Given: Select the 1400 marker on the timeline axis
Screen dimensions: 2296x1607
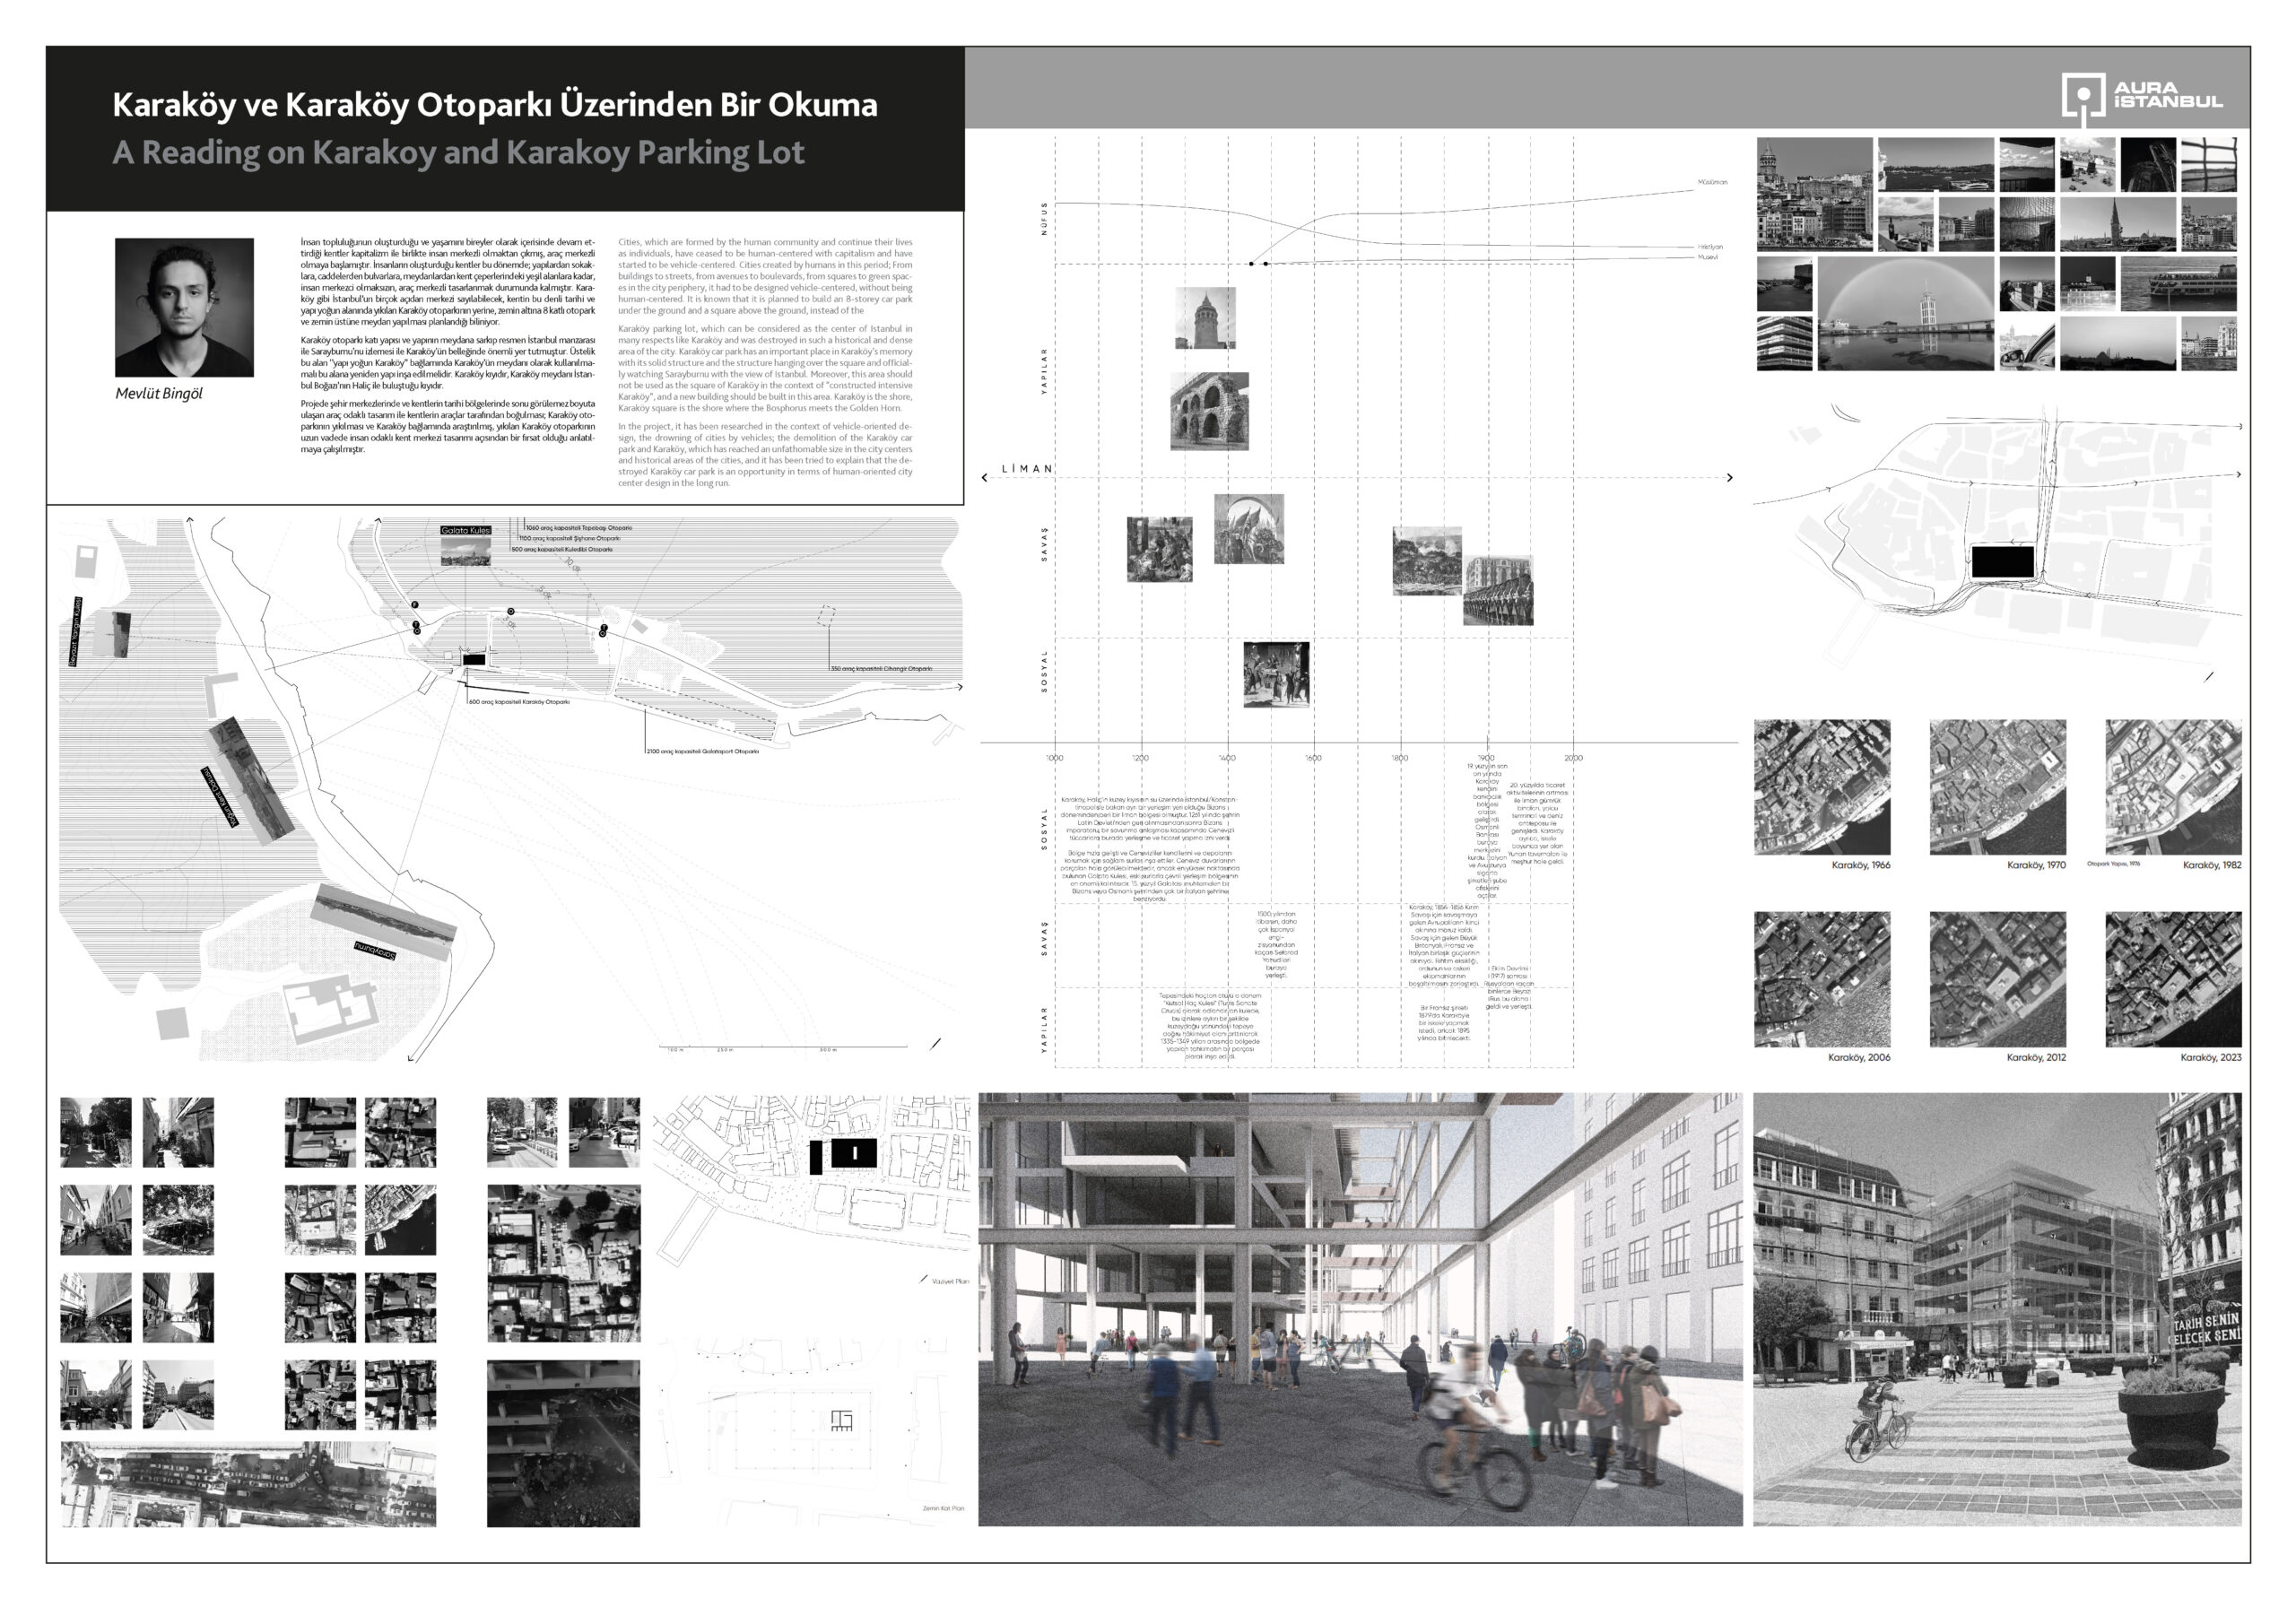Looking at the screenshot, I should click(1227, 758).
